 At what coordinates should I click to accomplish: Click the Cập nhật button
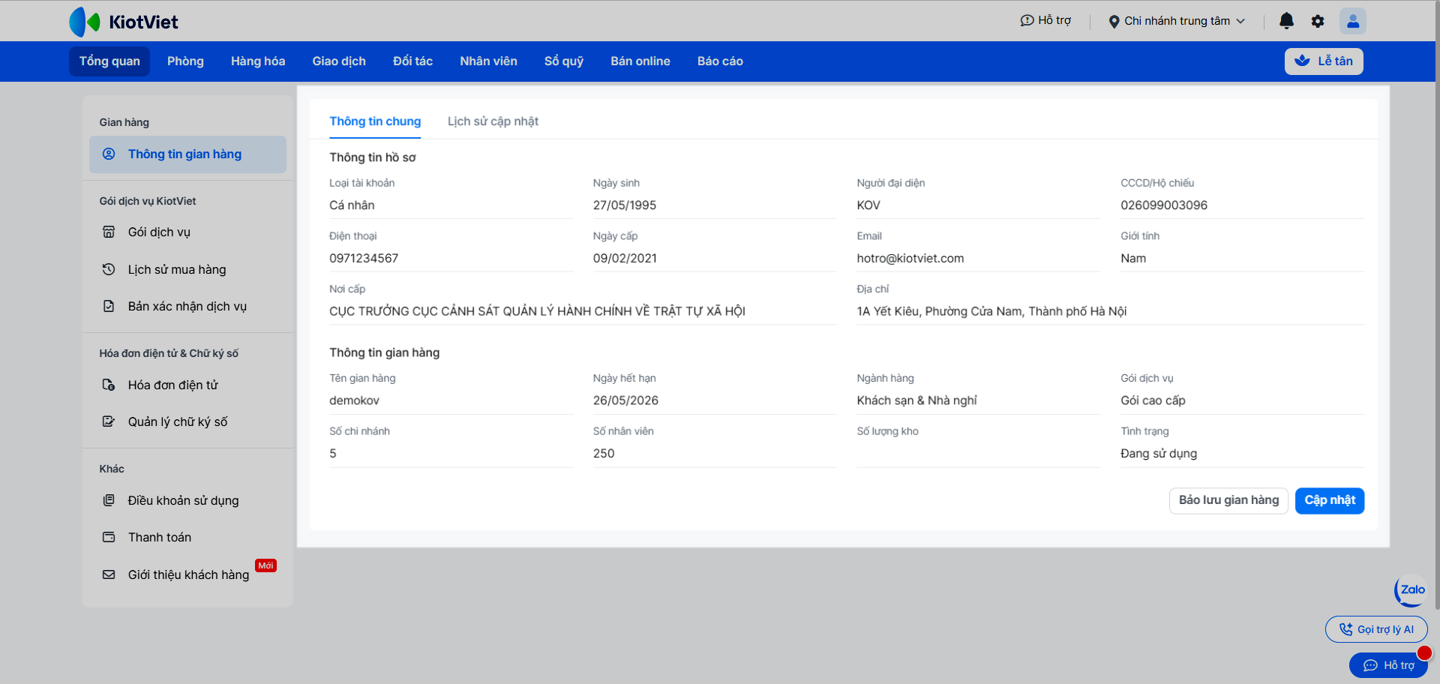1329,500
